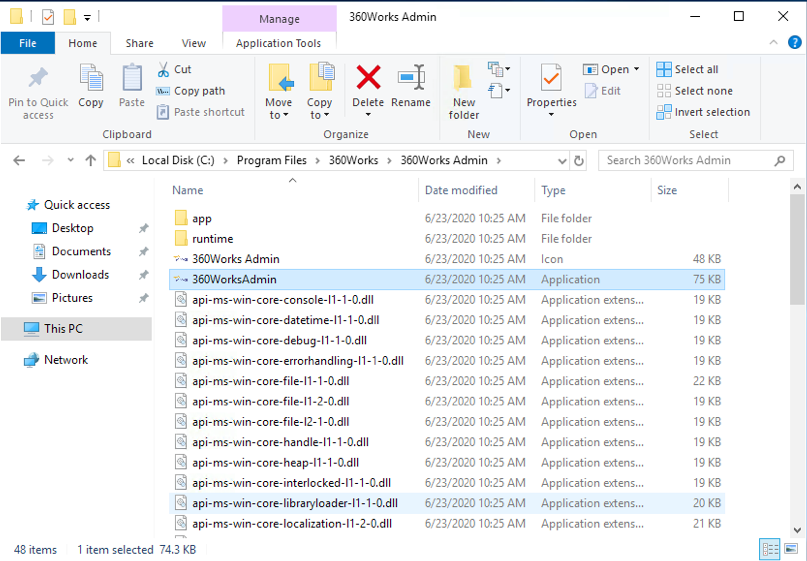The width and height of the screenshot is (807, 561).
Task: Expand the Properties dropdown arrow
Action: click(x=551, y=114)
